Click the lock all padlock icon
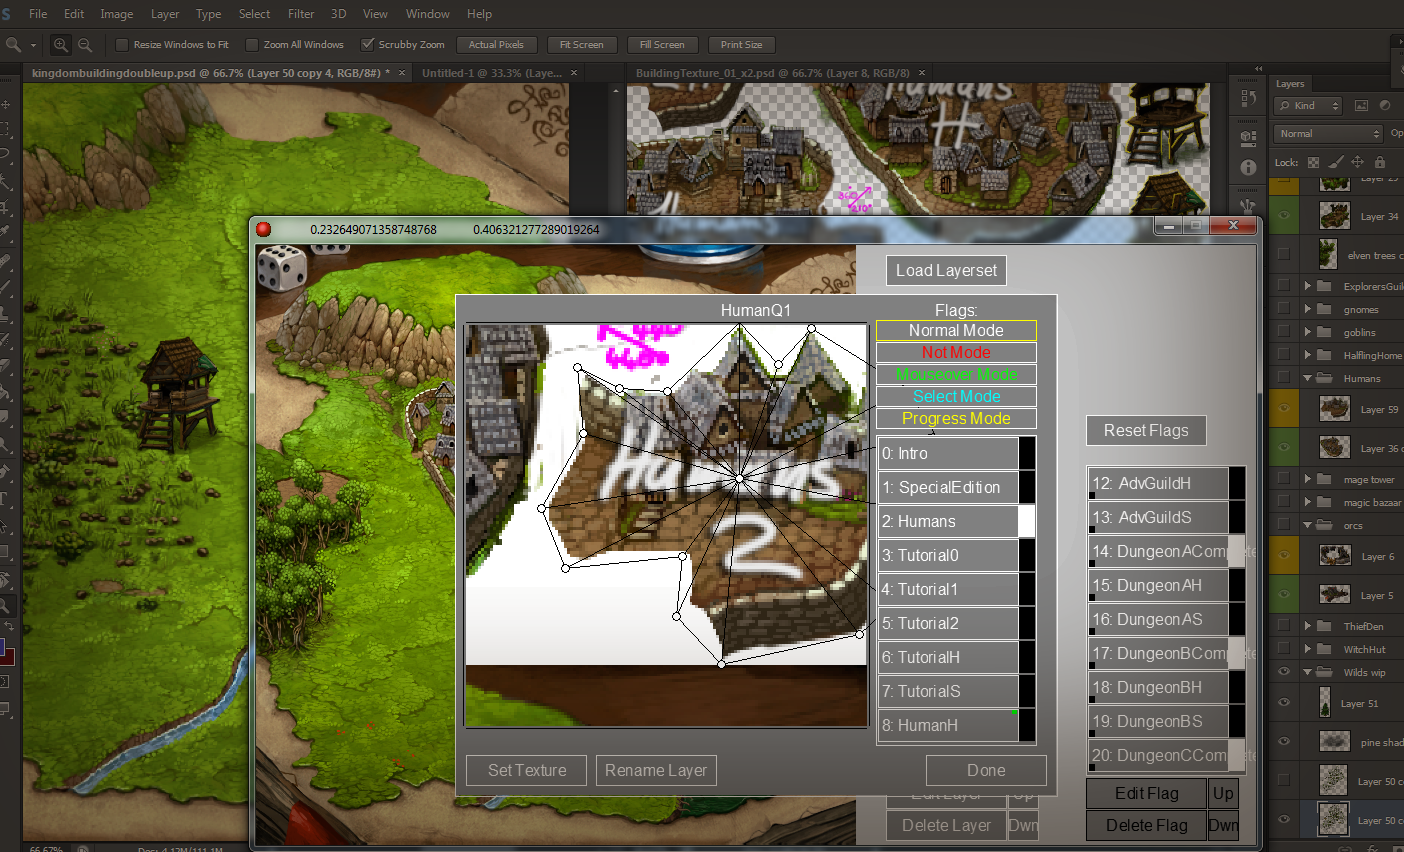1404x852 pixels. tap(1380, 162)
